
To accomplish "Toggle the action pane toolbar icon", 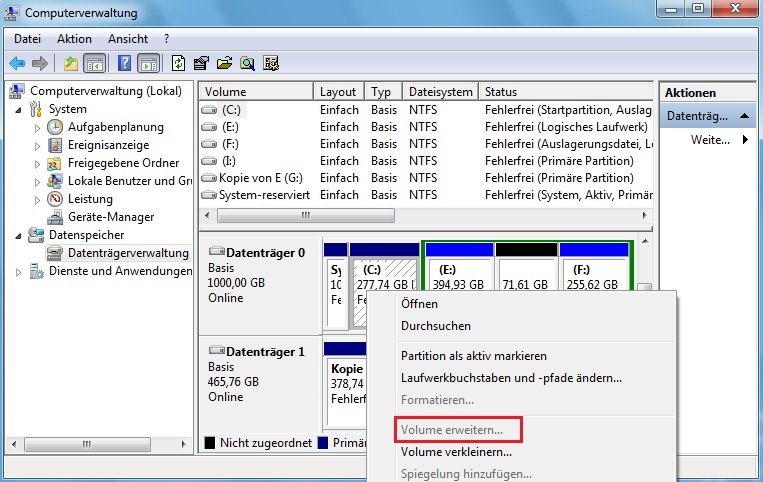I will [148, 63].
